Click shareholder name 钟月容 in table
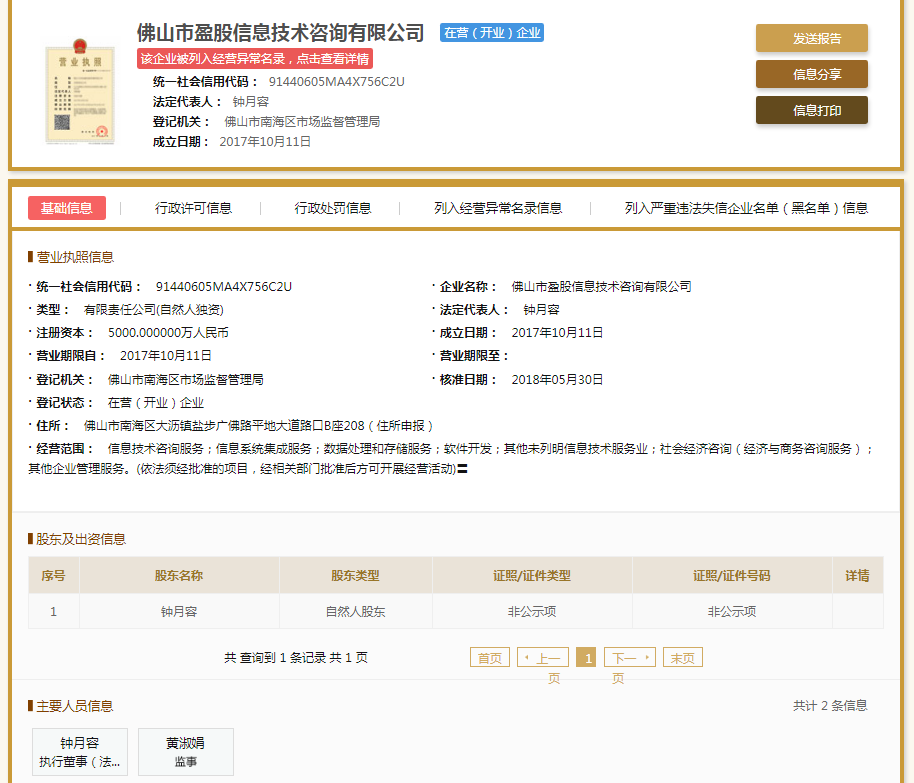 click(x=178, y=611)
